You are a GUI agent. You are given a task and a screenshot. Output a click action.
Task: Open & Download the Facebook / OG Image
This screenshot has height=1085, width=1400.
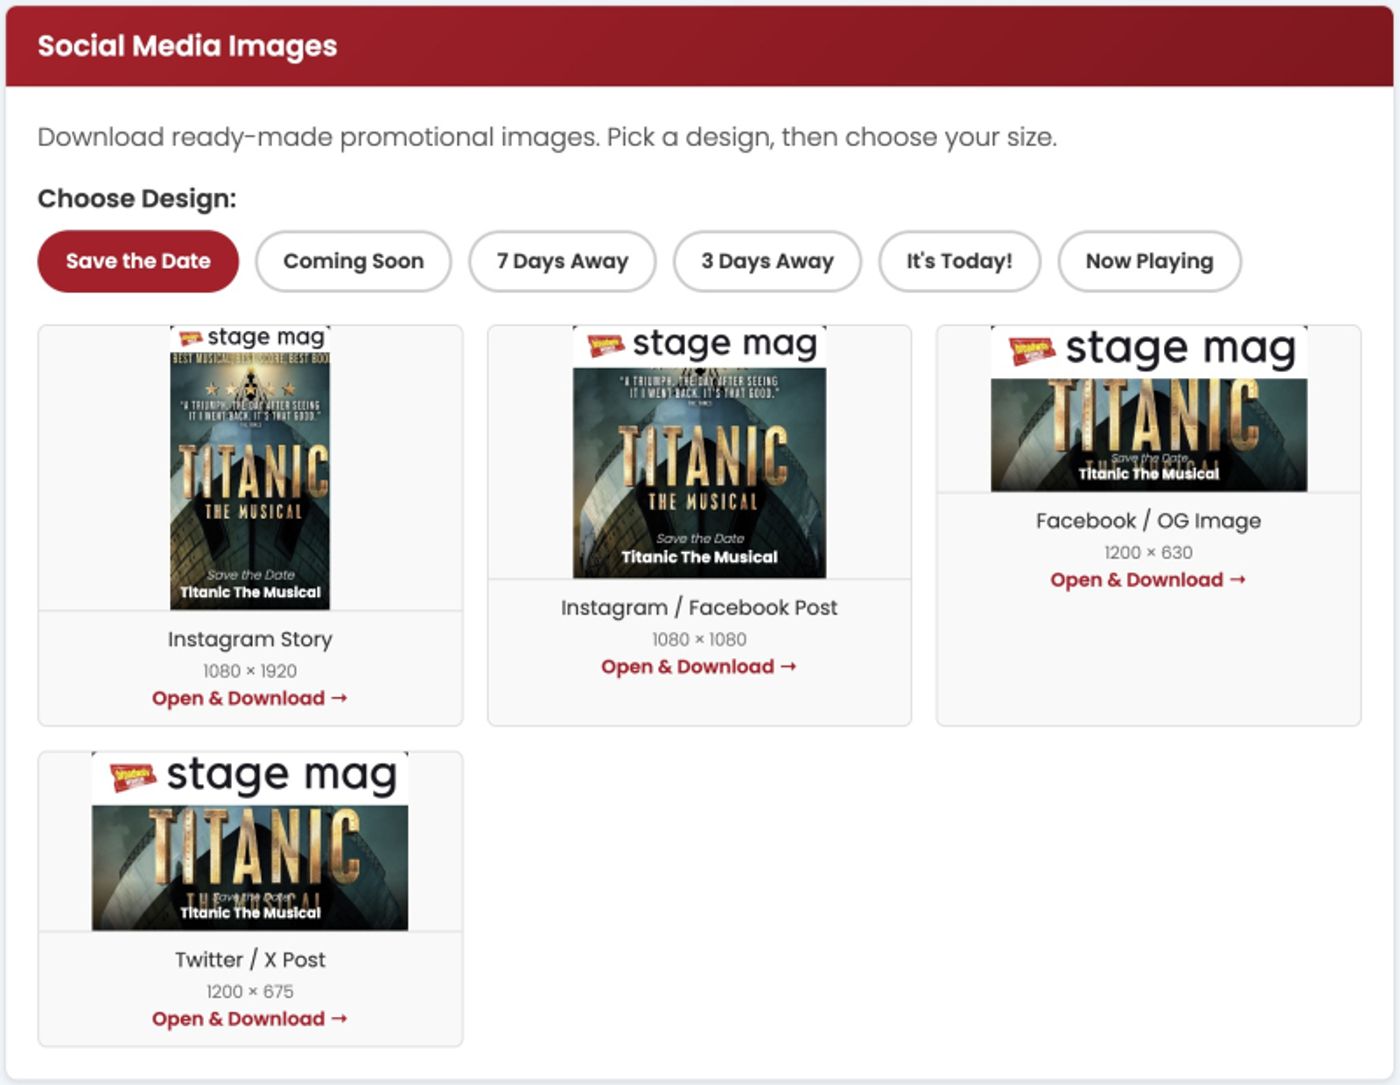[x=1148, y=580]
